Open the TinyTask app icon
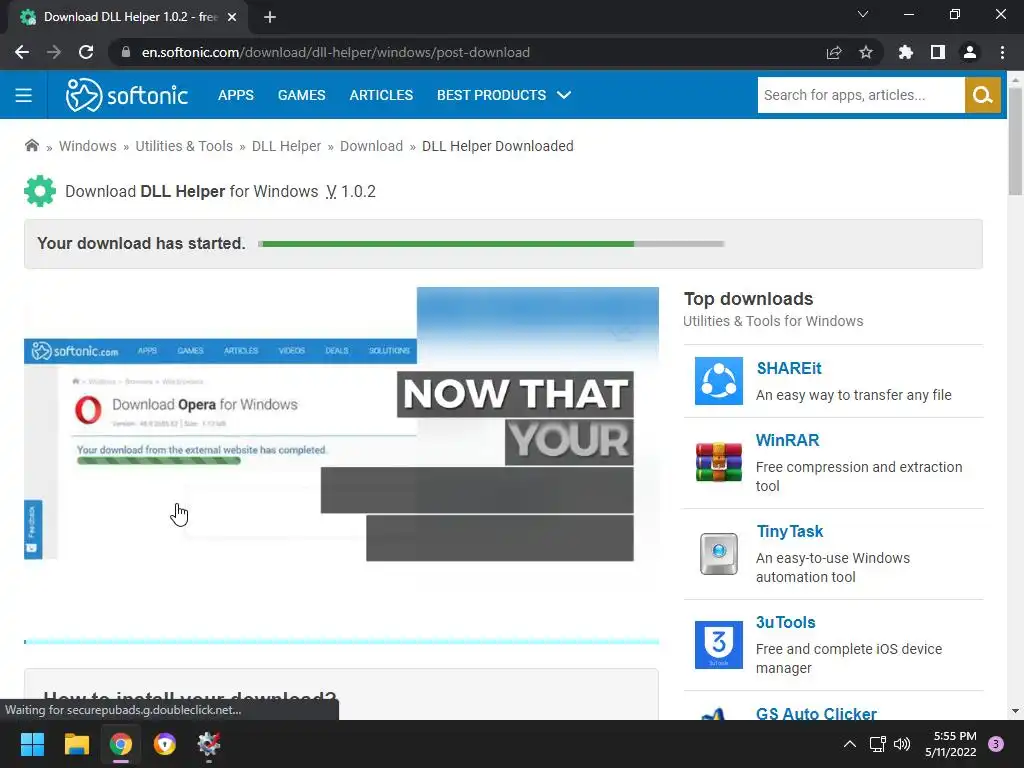The image size is (1024, 768). (x=718, y=554)
